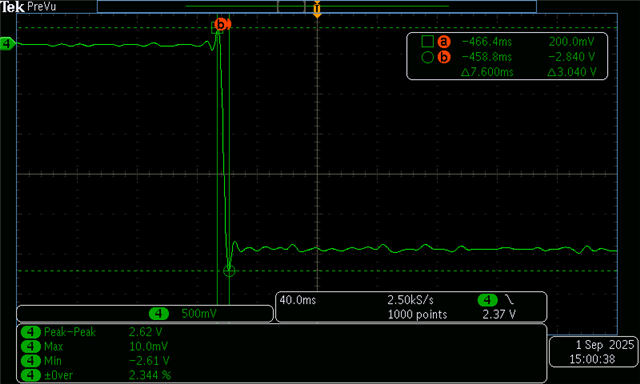Click cursor a time value -466.4ms
The width and height of the screenshot is (640, 384).
487,42
